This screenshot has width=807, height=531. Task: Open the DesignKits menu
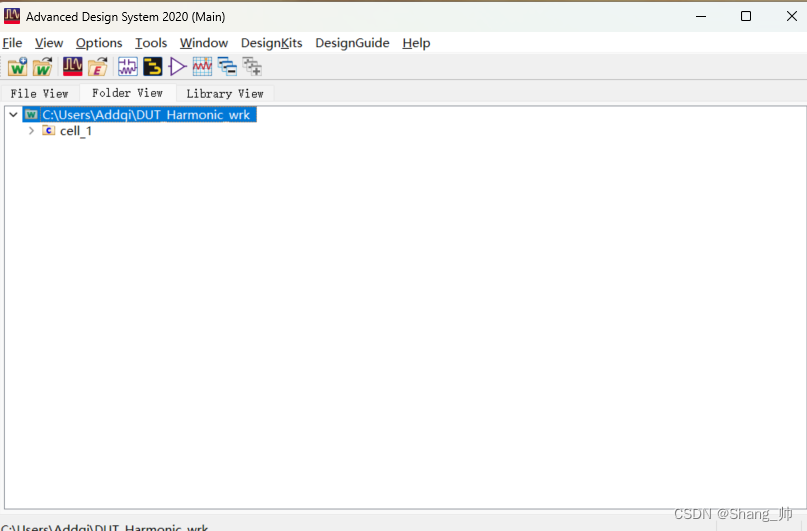[x=271, y=43]
